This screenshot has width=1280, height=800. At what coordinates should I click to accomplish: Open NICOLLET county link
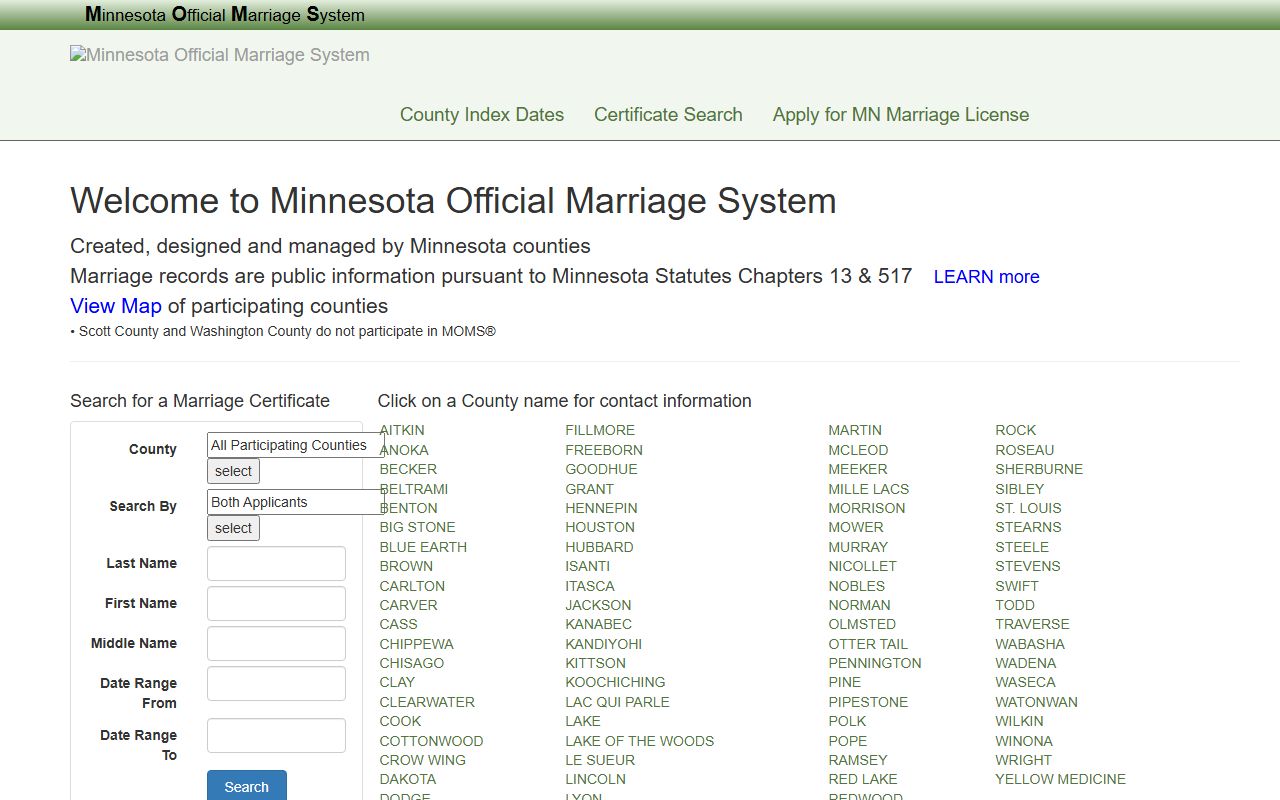point(862,566)
